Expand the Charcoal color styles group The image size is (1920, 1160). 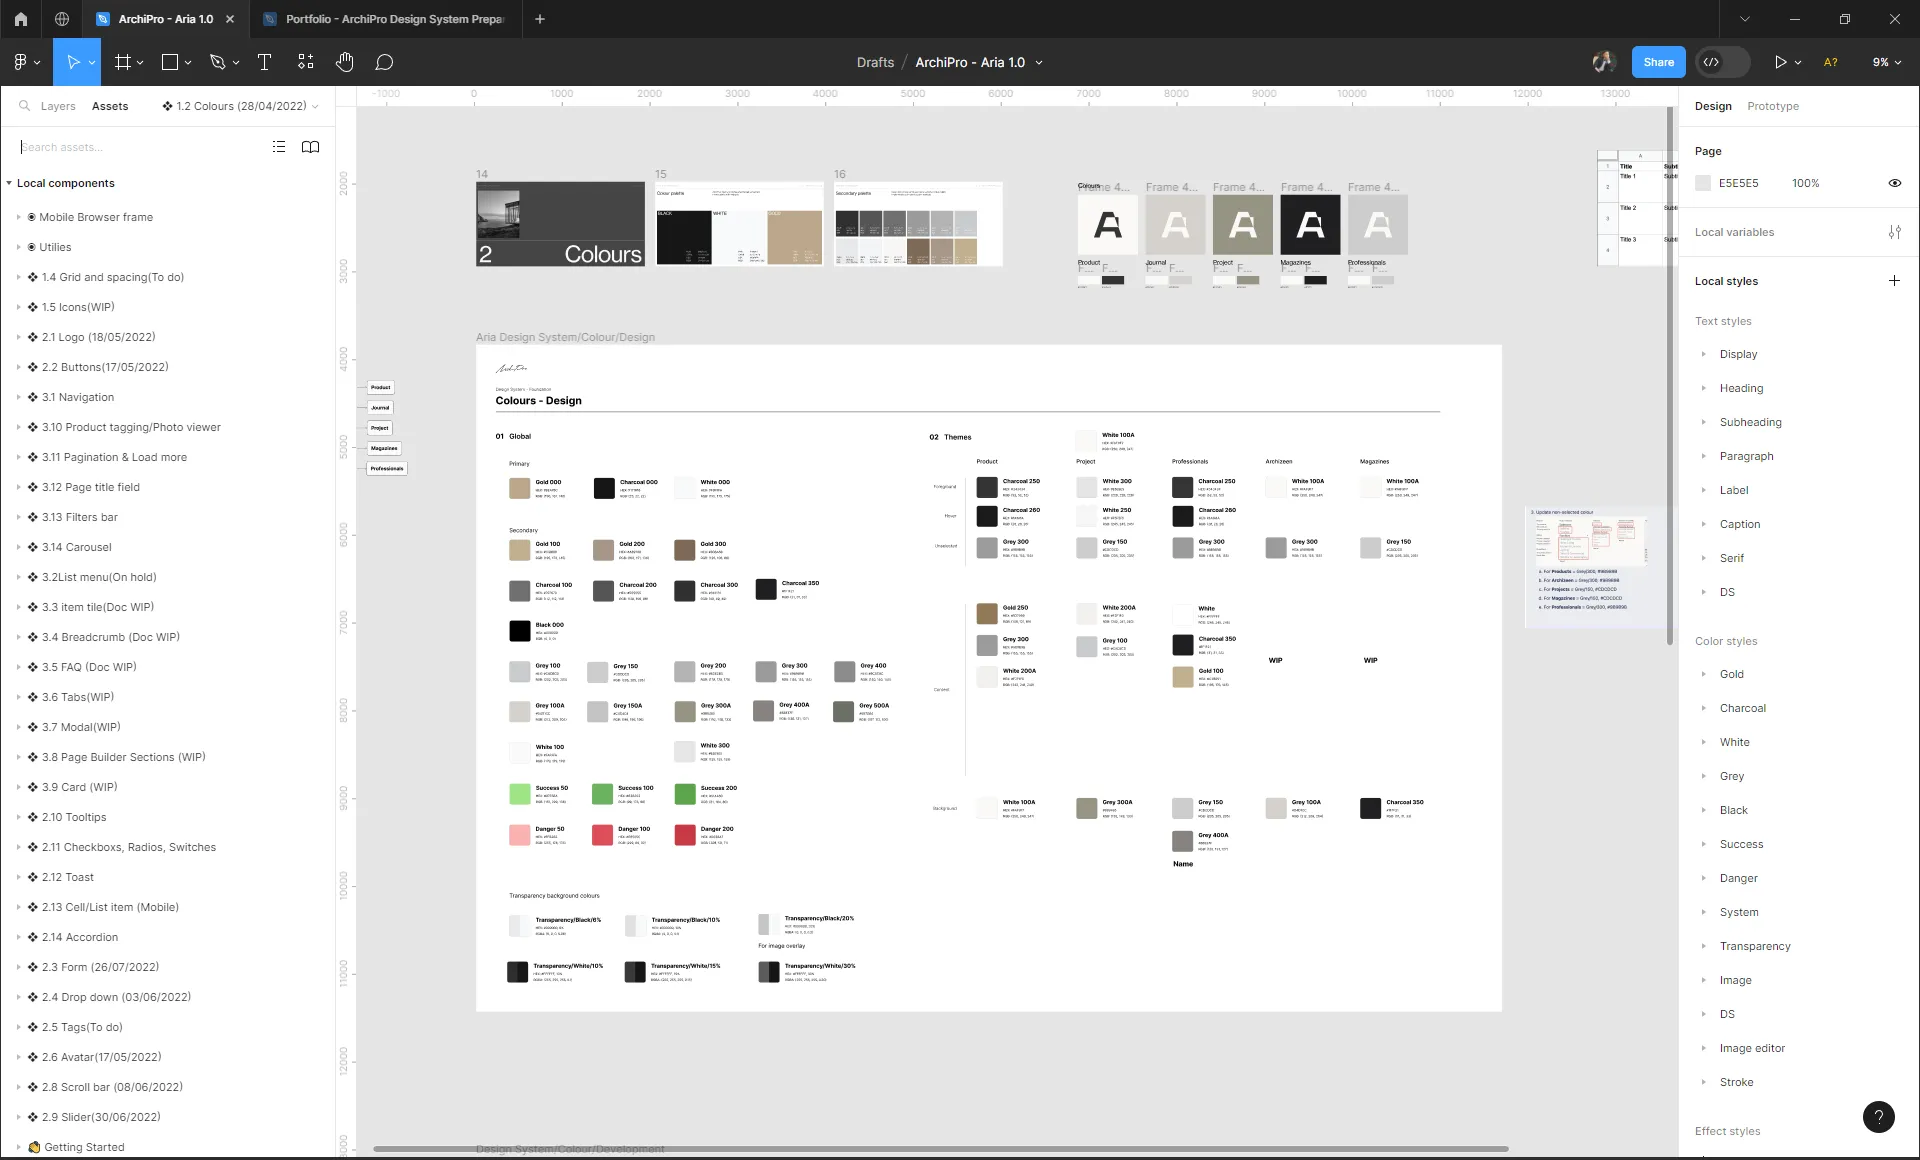1704,708
